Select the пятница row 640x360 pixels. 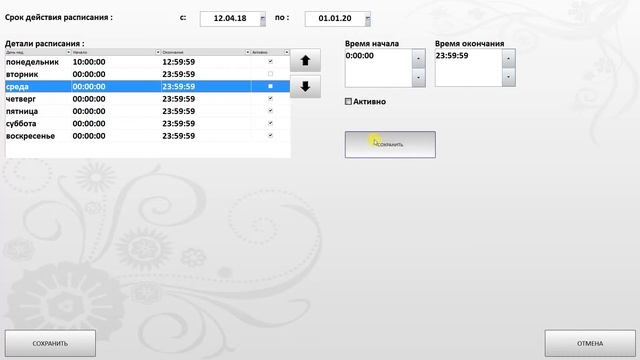point(147,111)
